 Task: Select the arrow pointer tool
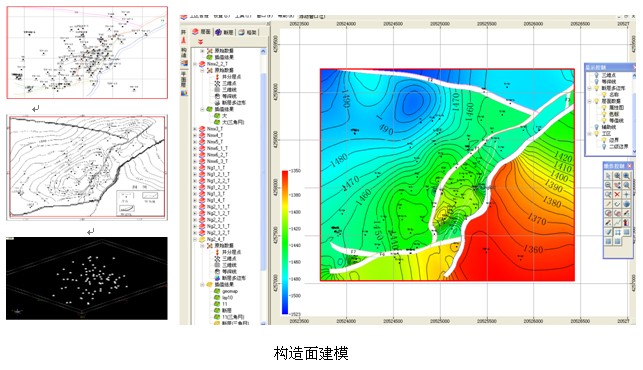pyautogui.click(x=608, y=176)
